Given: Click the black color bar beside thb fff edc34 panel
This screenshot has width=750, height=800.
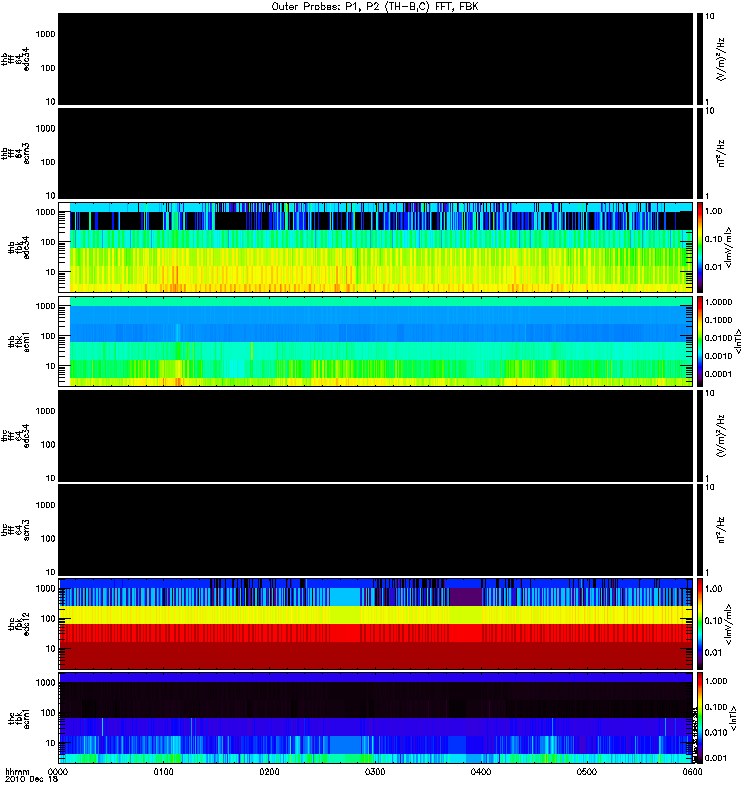Looking at the screenshot, I should (x=700, y=59).
